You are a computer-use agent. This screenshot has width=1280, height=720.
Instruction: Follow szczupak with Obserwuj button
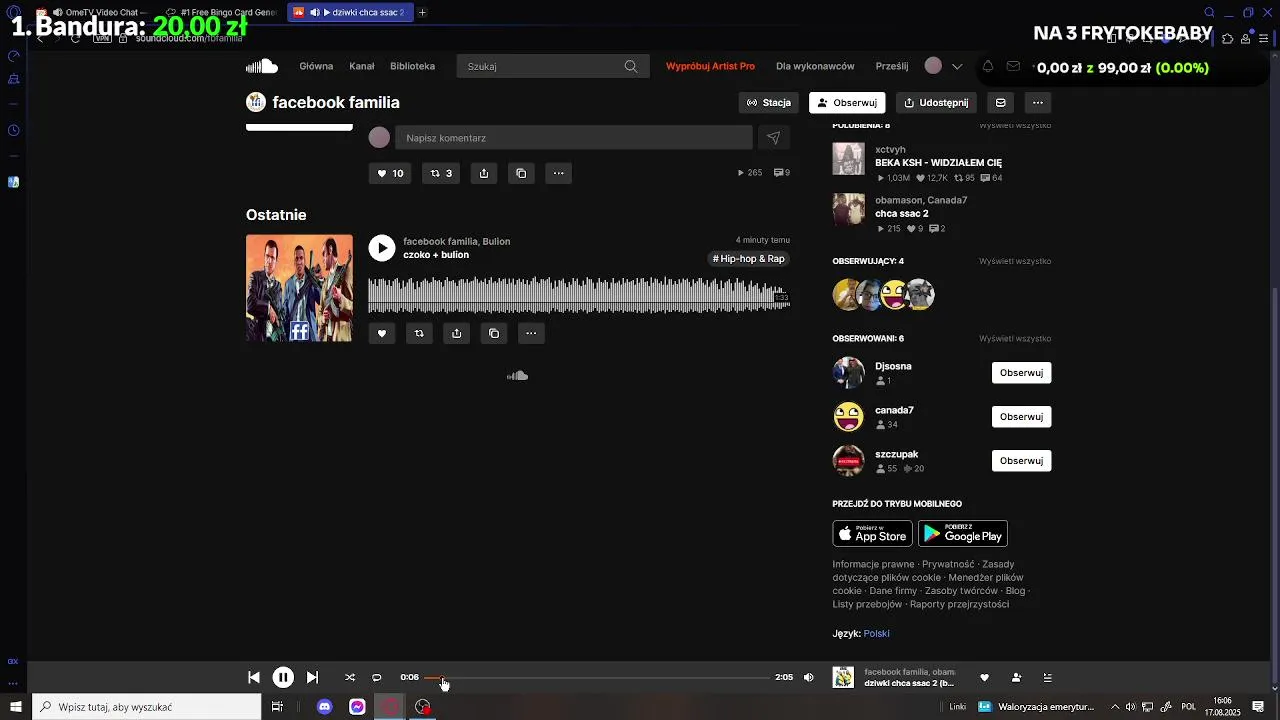(1021, 461)
